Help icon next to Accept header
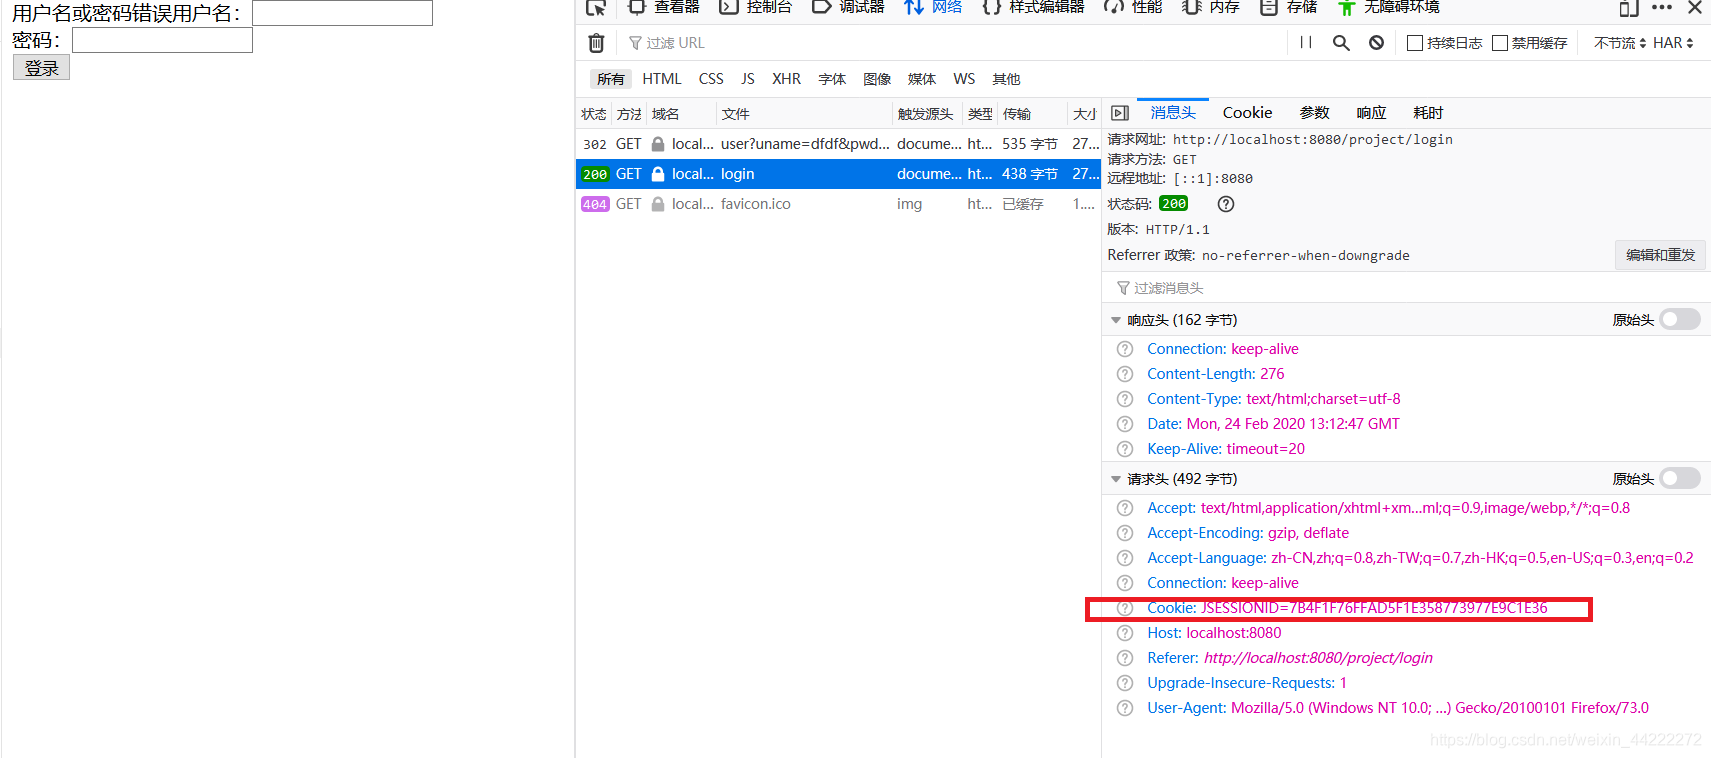The width and height of the screenshot is (1711, 758). 1125,508
